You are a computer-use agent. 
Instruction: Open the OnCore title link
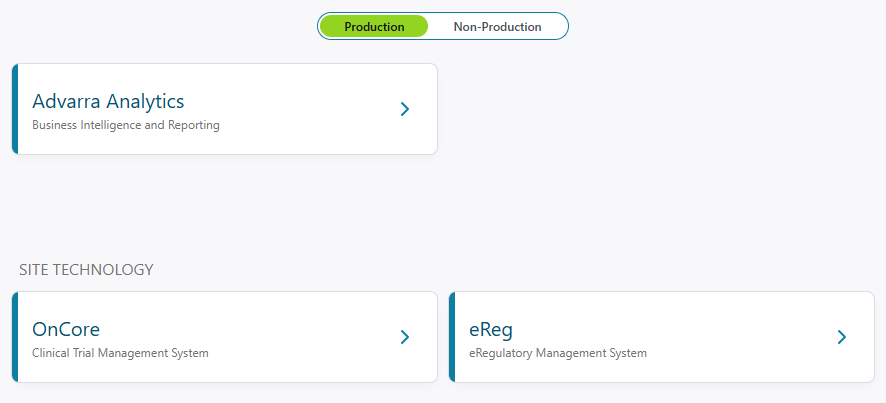click(66, 329)
